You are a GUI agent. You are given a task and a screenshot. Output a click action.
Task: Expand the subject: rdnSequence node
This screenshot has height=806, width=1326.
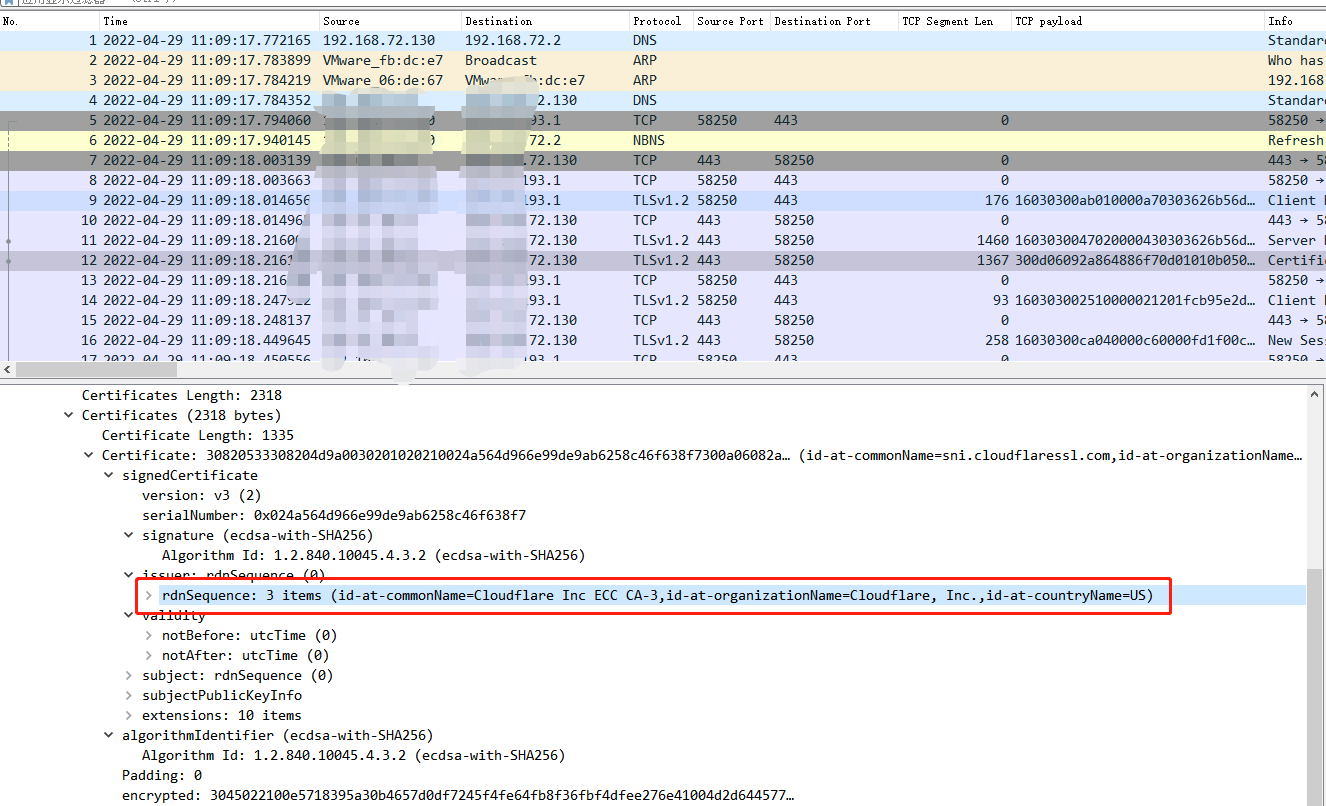[129, 676]
